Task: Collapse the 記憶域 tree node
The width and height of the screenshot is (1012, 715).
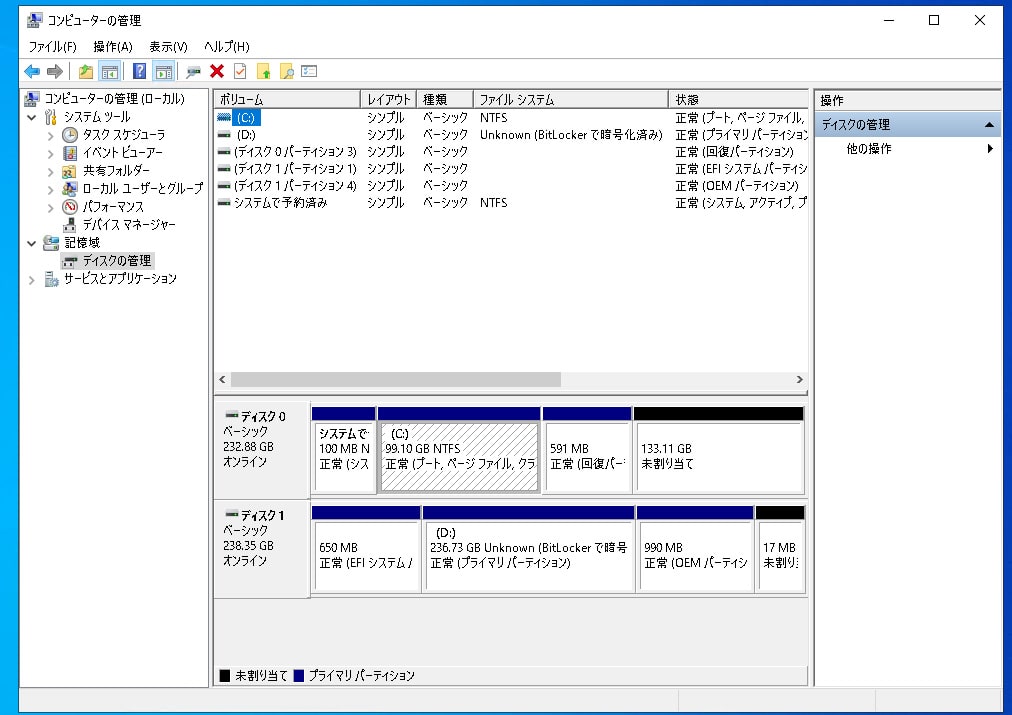Action: 33,243
